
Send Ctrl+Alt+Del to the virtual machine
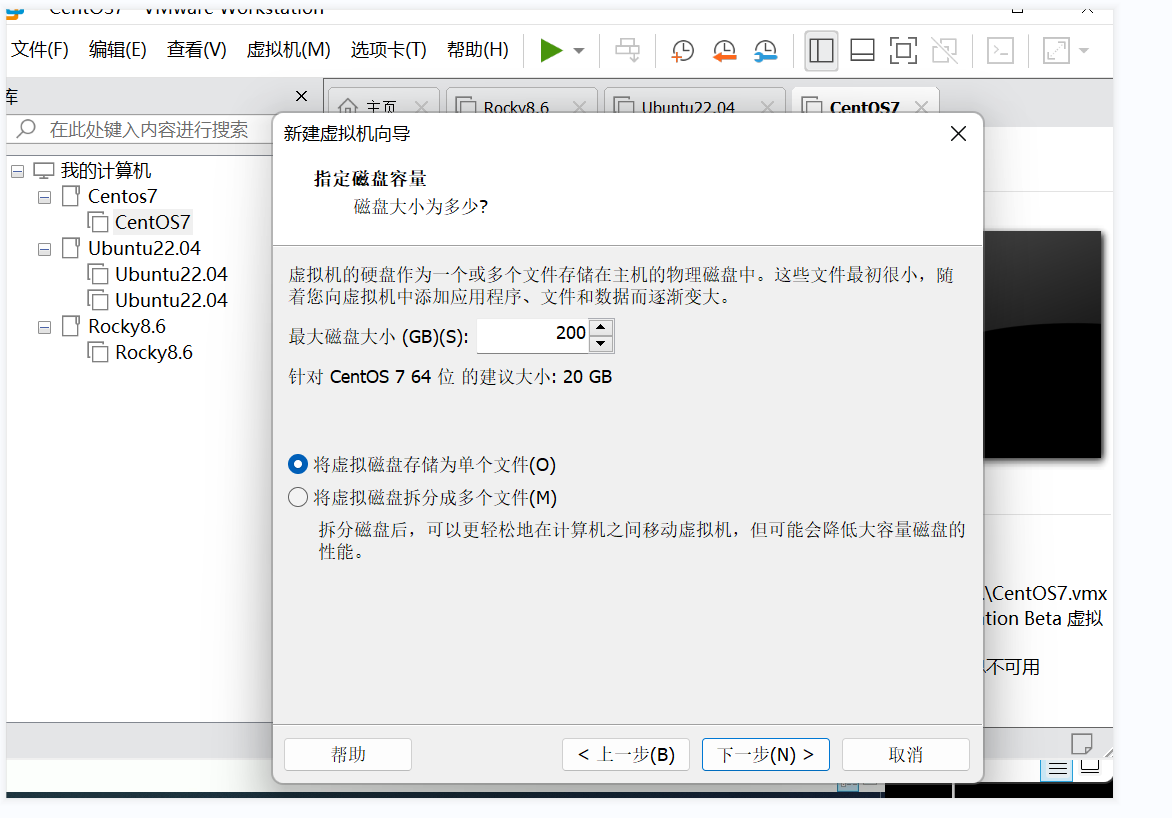(627, 50)
